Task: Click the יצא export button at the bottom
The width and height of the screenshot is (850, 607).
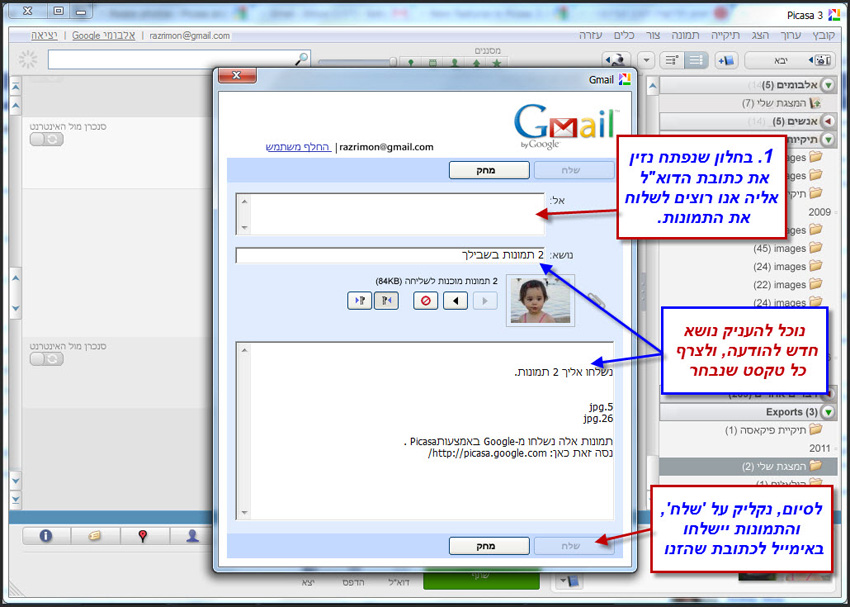Action: [308, 582]
